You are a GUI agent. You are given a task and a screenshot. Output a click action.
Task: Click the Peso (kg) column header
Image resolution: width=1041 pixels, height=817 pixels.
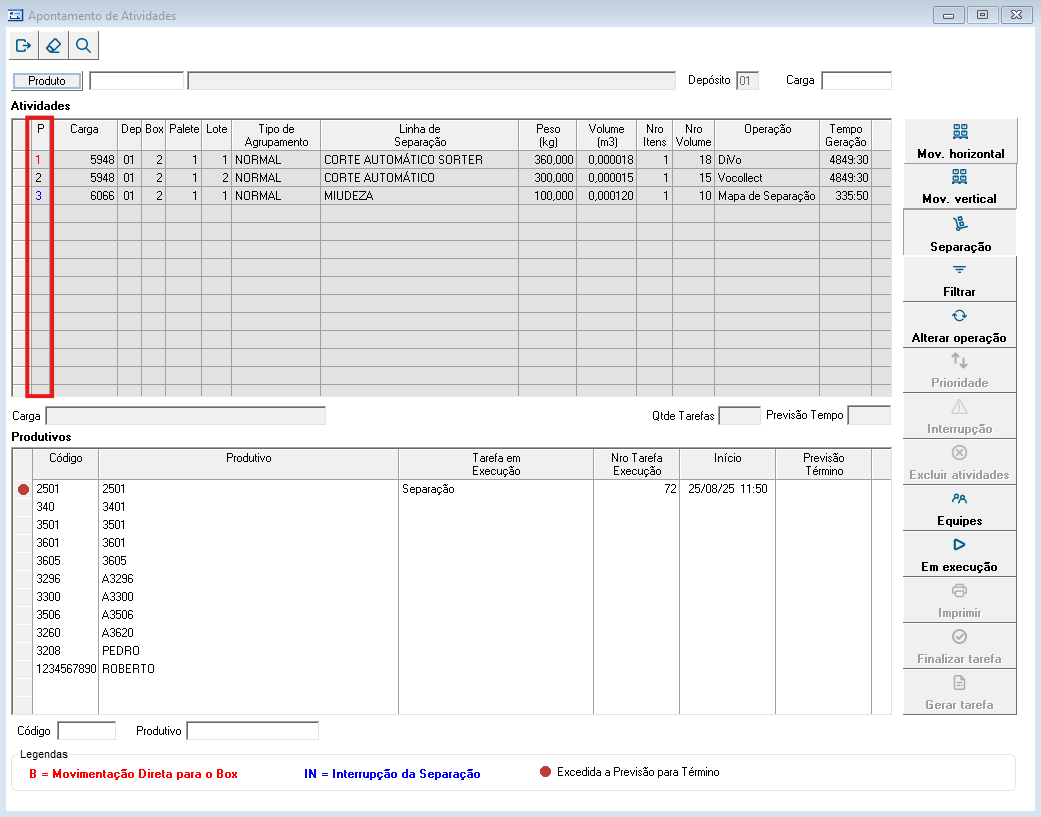[548, 135]
